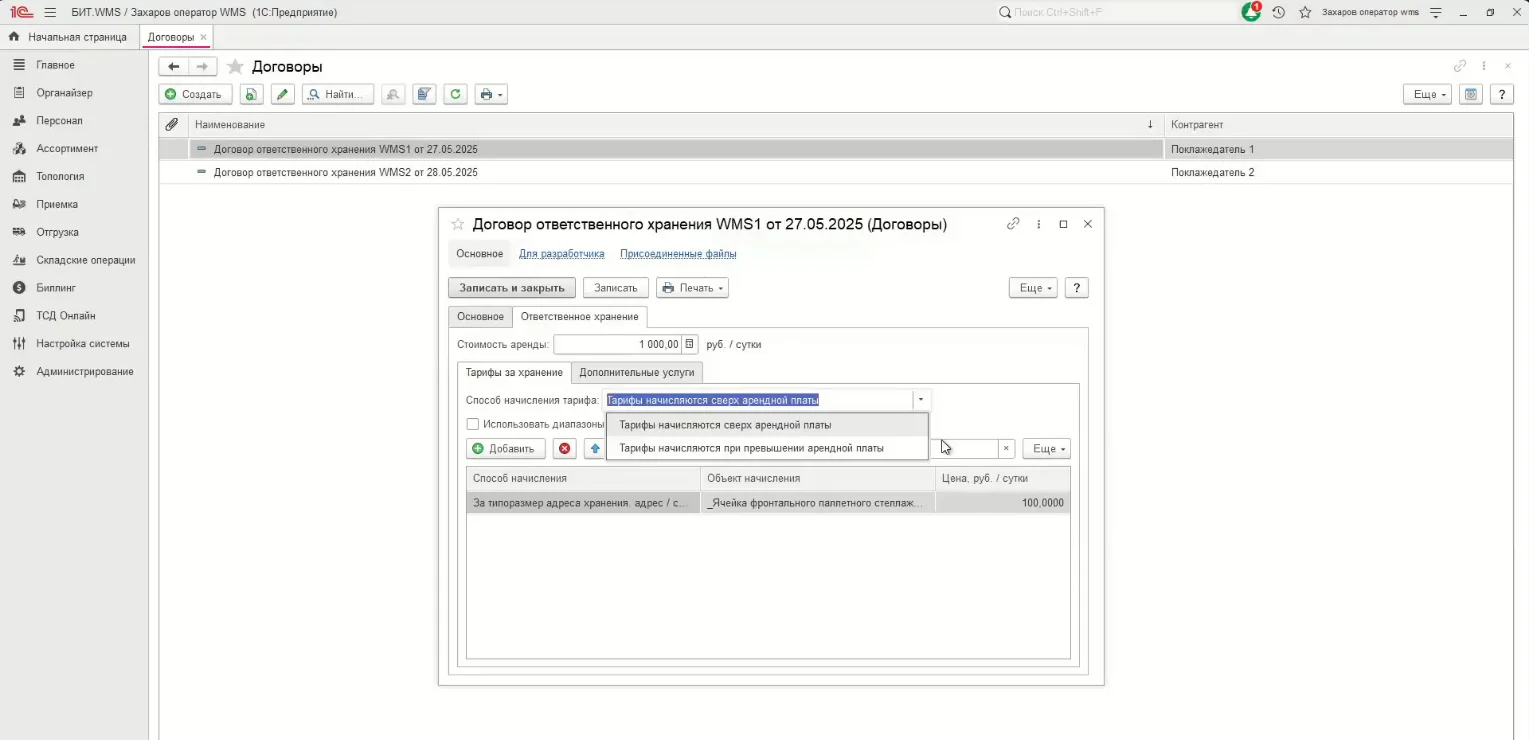
Task: Click the pencil edit icon in toolbar
Action: click(283, 94)
